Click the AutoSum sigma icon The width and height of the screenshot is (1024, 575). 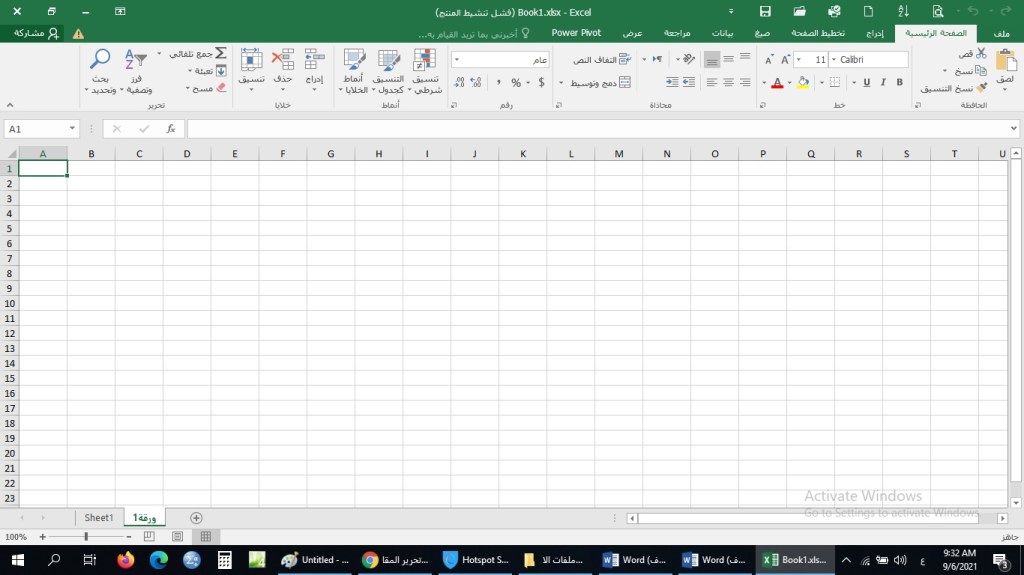[x=221, y=53]
